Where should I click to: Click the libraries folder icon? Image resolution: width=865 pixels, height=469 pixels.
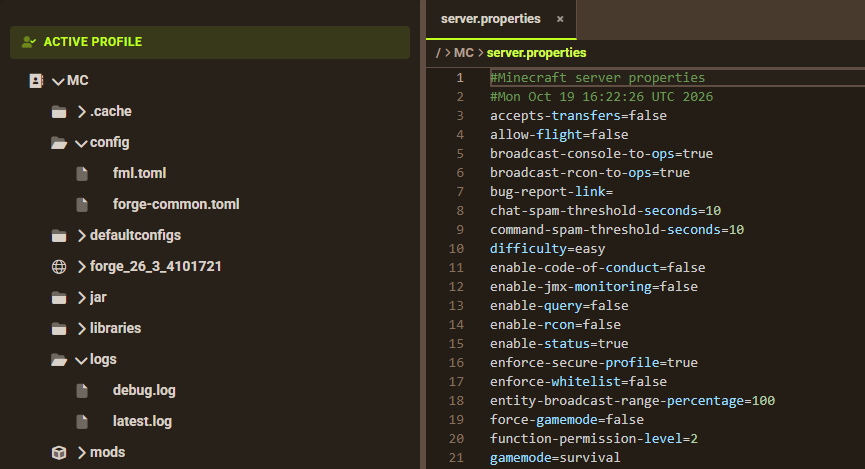[x=59, y=329]
